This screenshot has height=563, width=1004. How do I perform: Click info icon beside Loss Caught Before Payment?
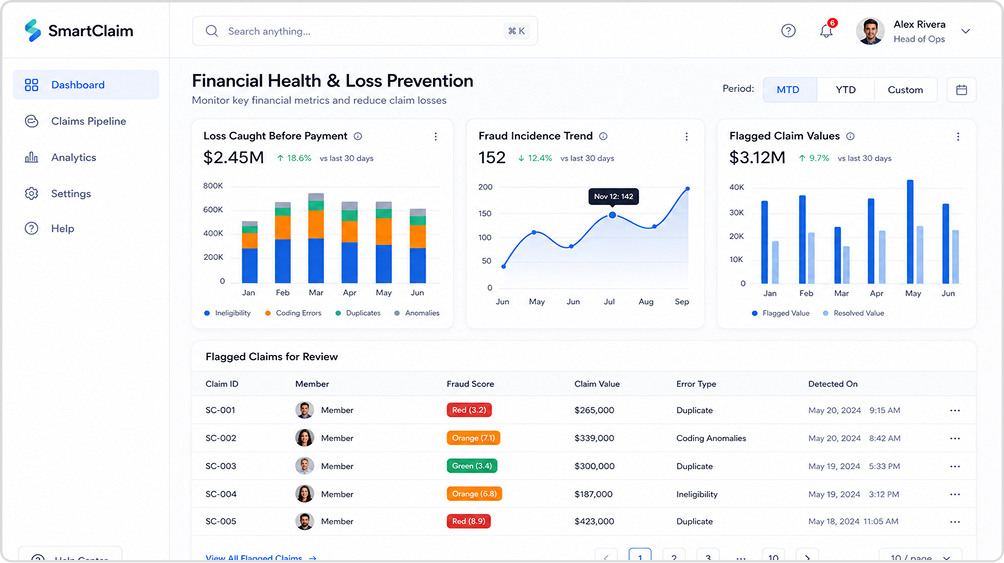(358, 136)
